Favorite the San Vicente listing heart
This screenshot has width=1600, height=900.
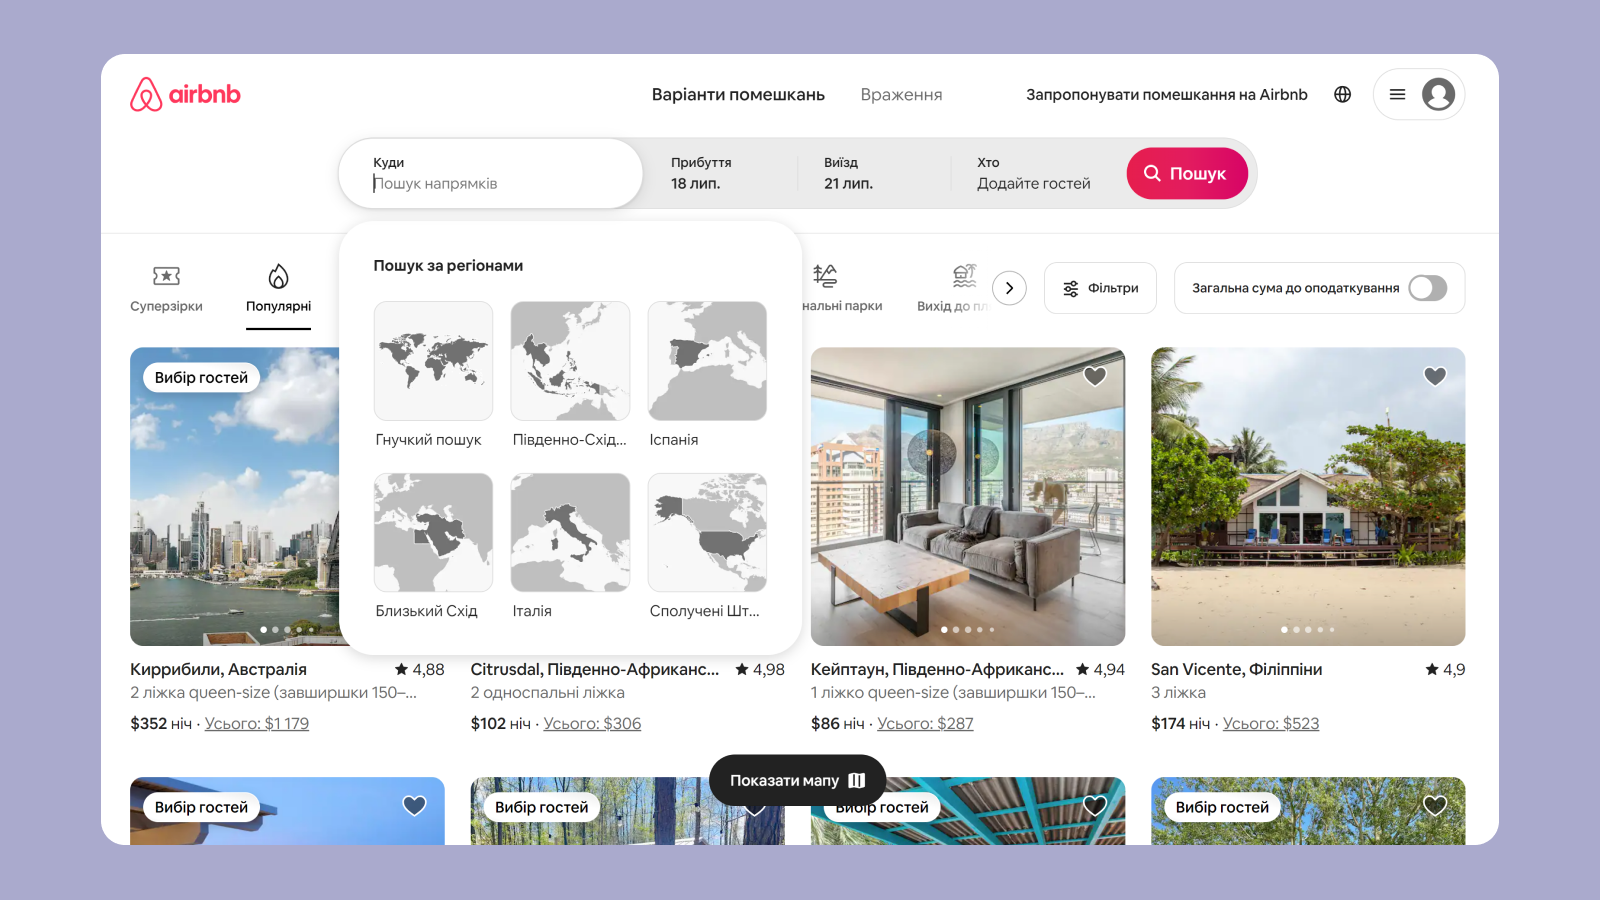(x=1435, y=376)
